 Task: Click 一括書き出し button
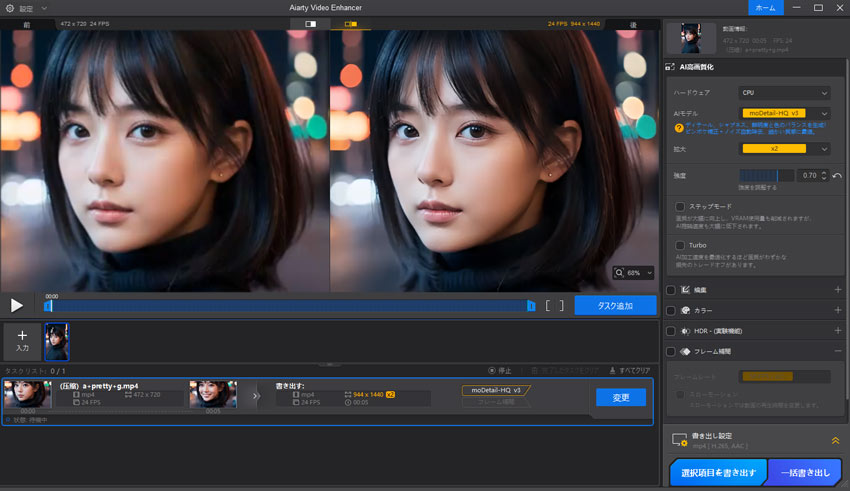coord(805,473)
